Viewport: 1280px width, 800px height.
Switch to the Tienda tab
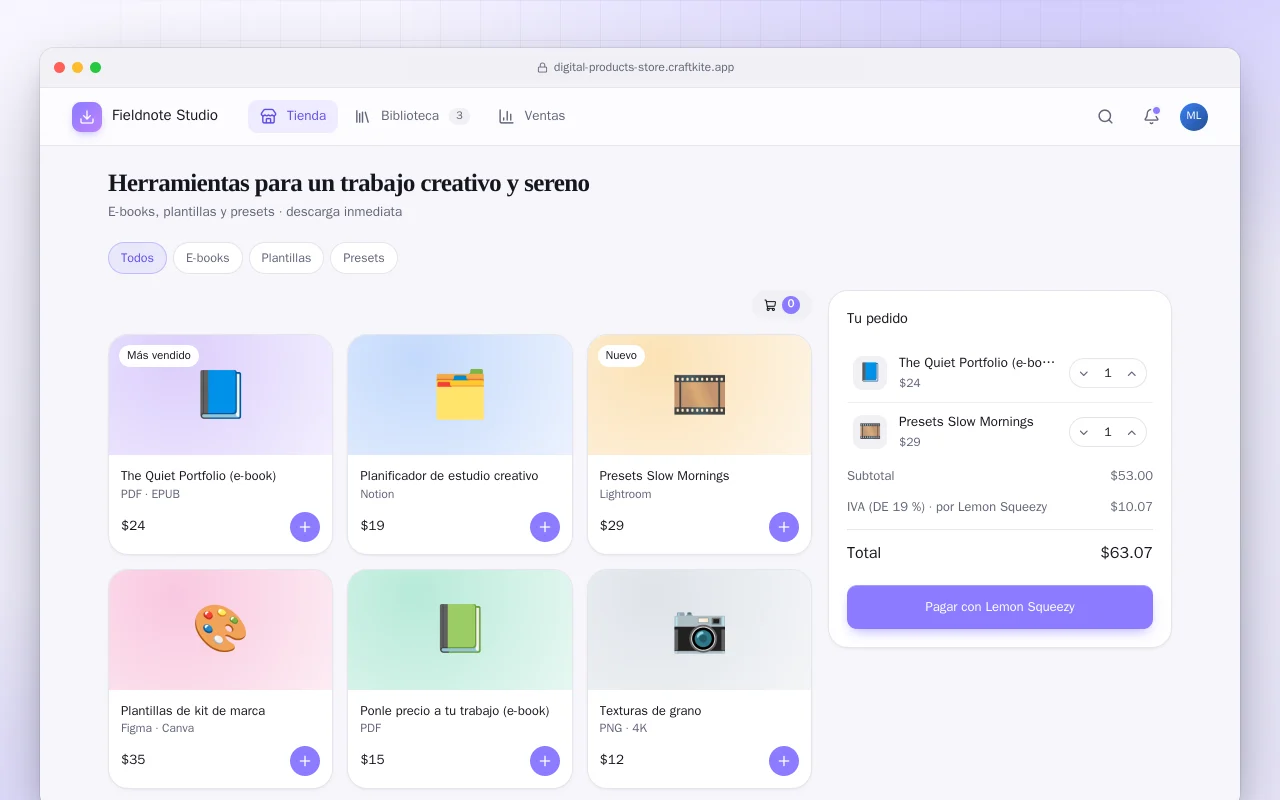click(x=293, y=116)
